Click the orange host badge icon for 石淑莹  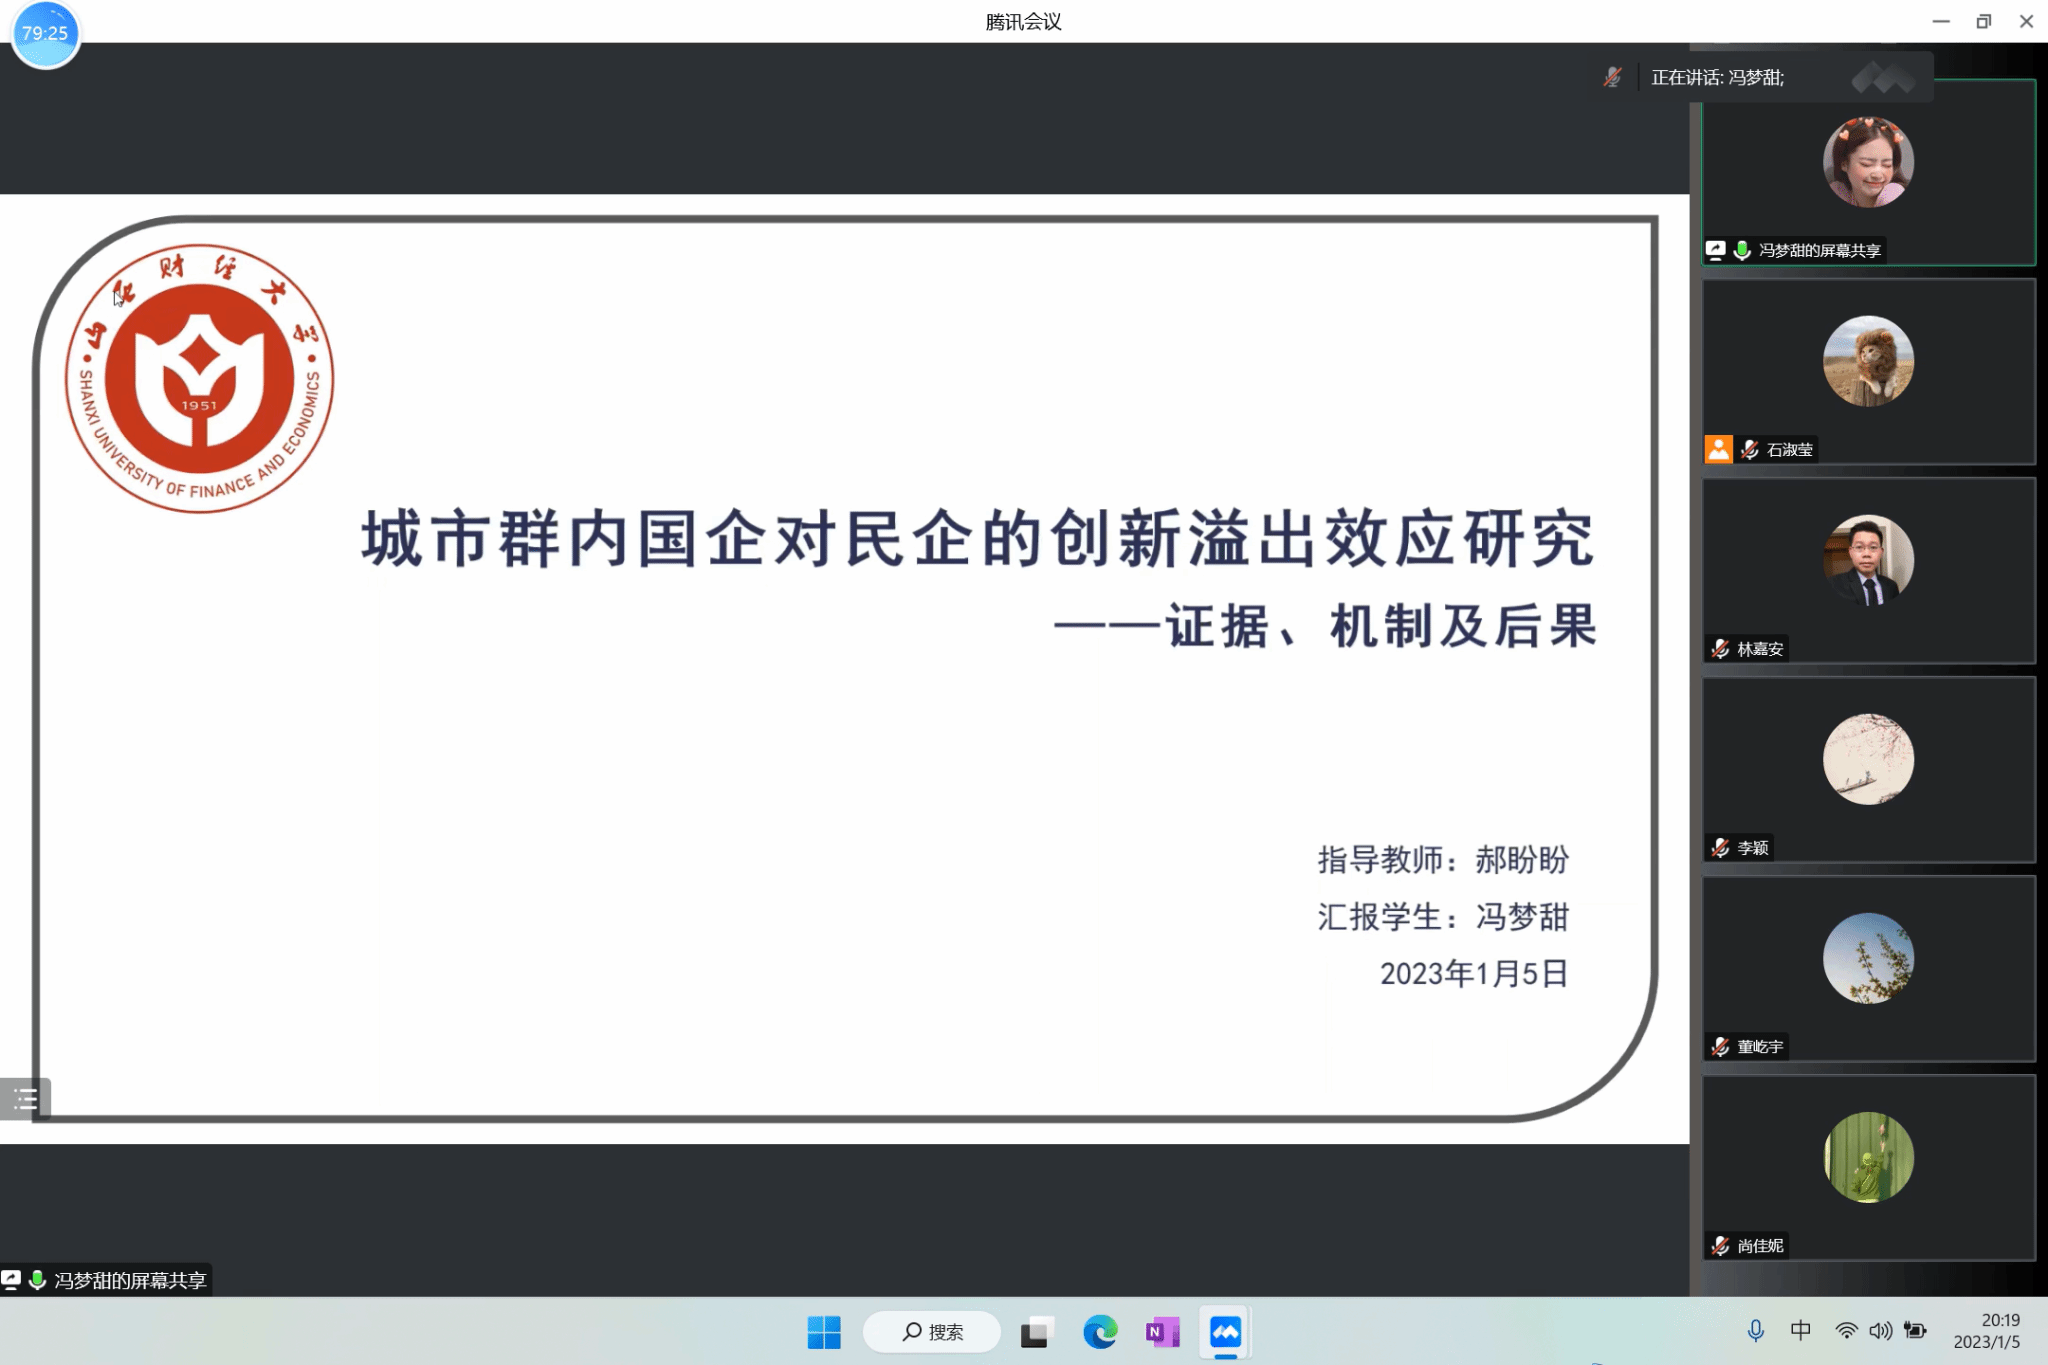(x=1718, y=449)
